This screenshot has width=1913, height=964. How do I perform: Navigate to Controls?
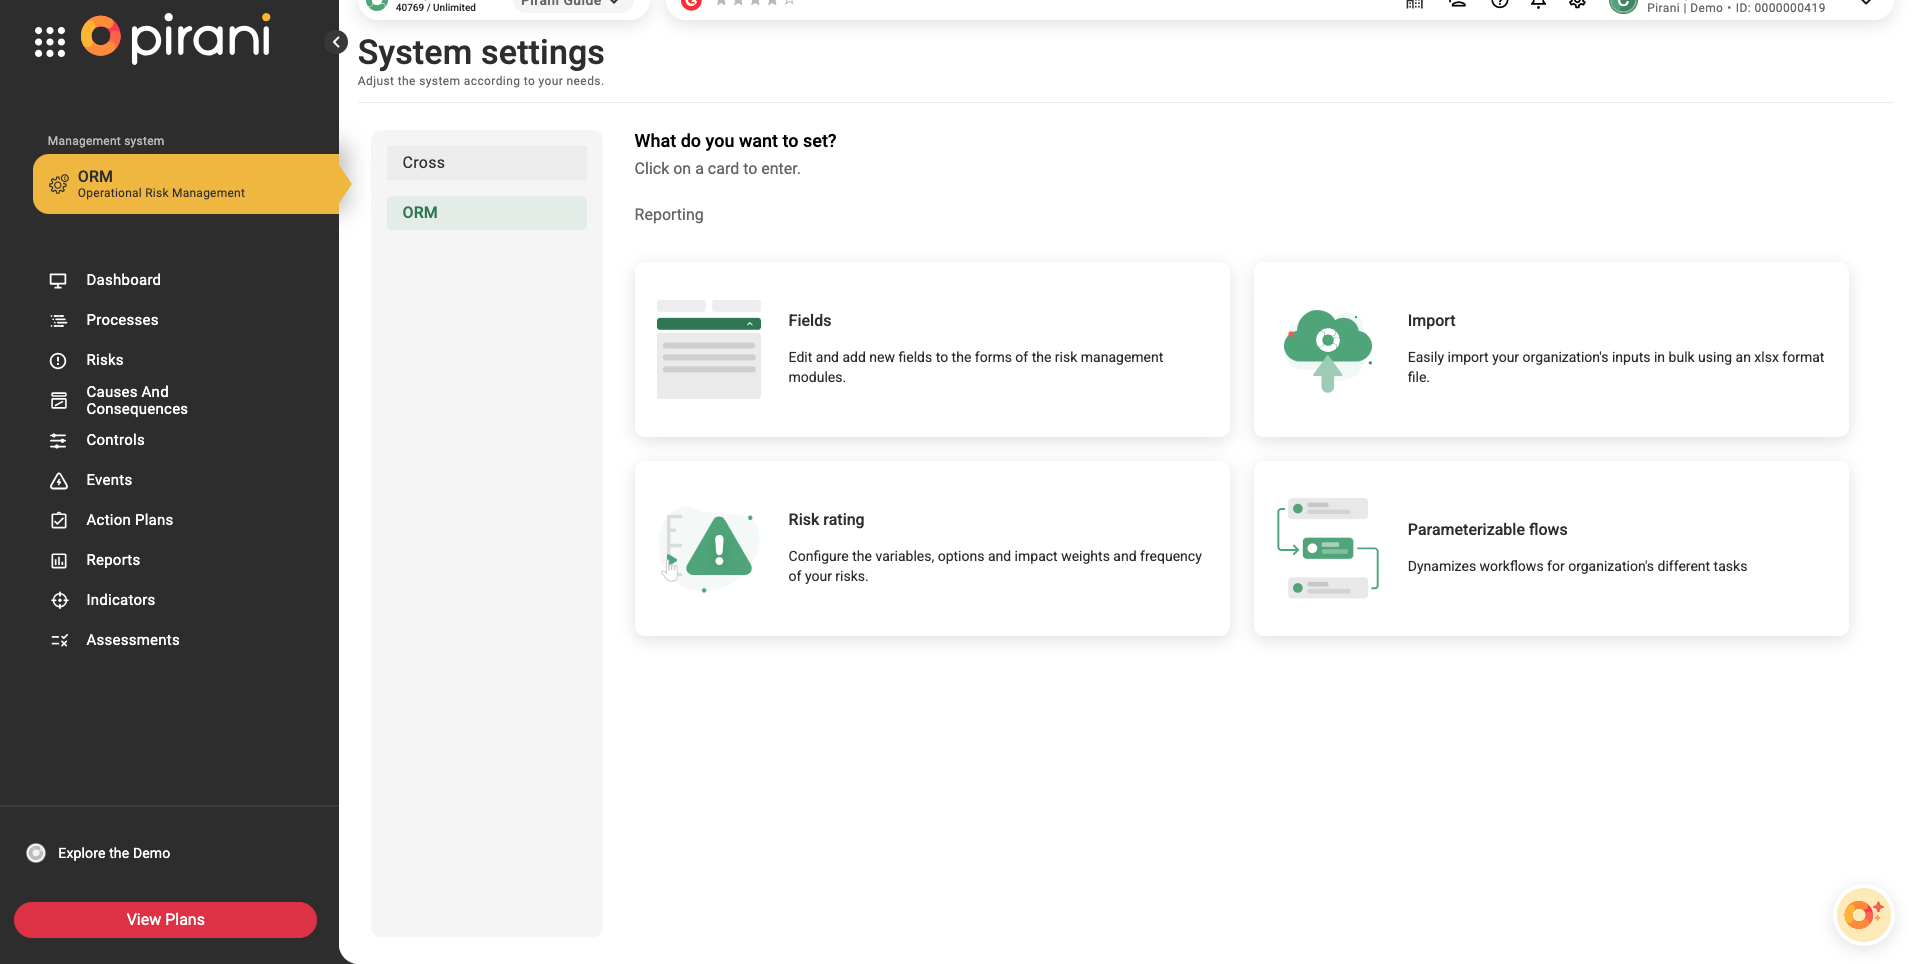(115, 440)
